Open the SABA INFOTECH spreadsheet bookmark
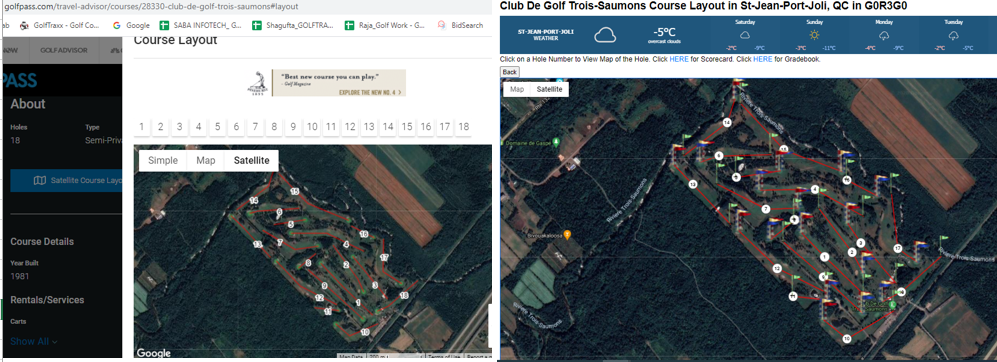Image resolution: width=997 pixels, height=362 pixels. tap(200, 25)
